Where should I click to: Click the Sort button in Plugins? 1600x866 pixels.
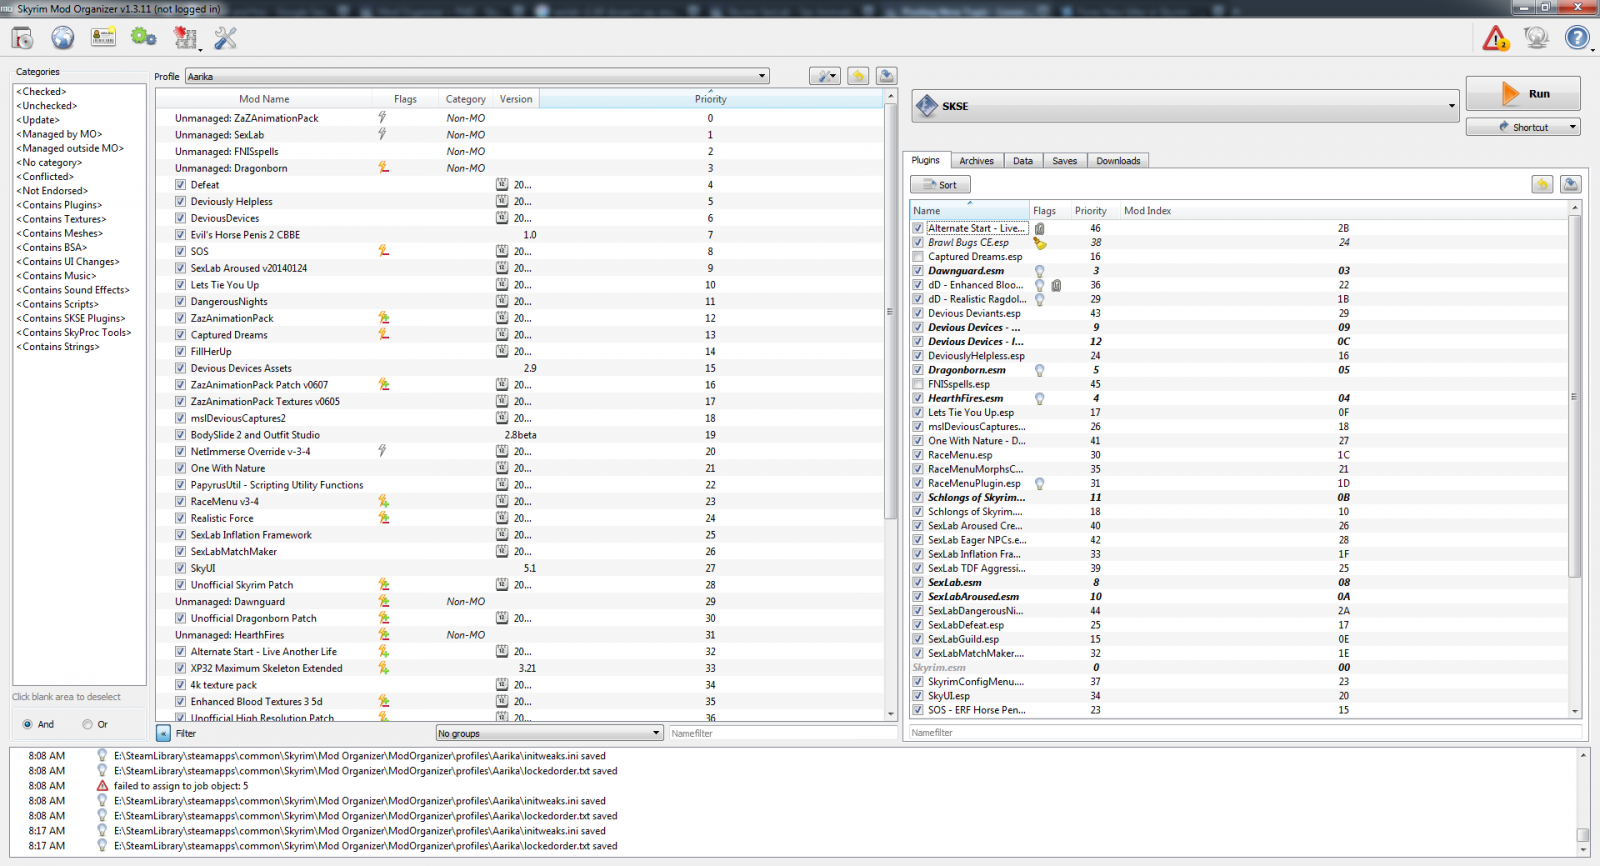[940, 185]
